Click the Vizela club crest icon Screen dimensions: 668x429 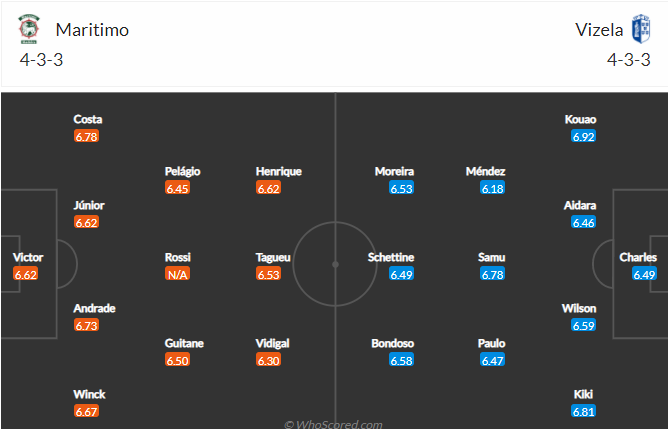click(640, 29)
